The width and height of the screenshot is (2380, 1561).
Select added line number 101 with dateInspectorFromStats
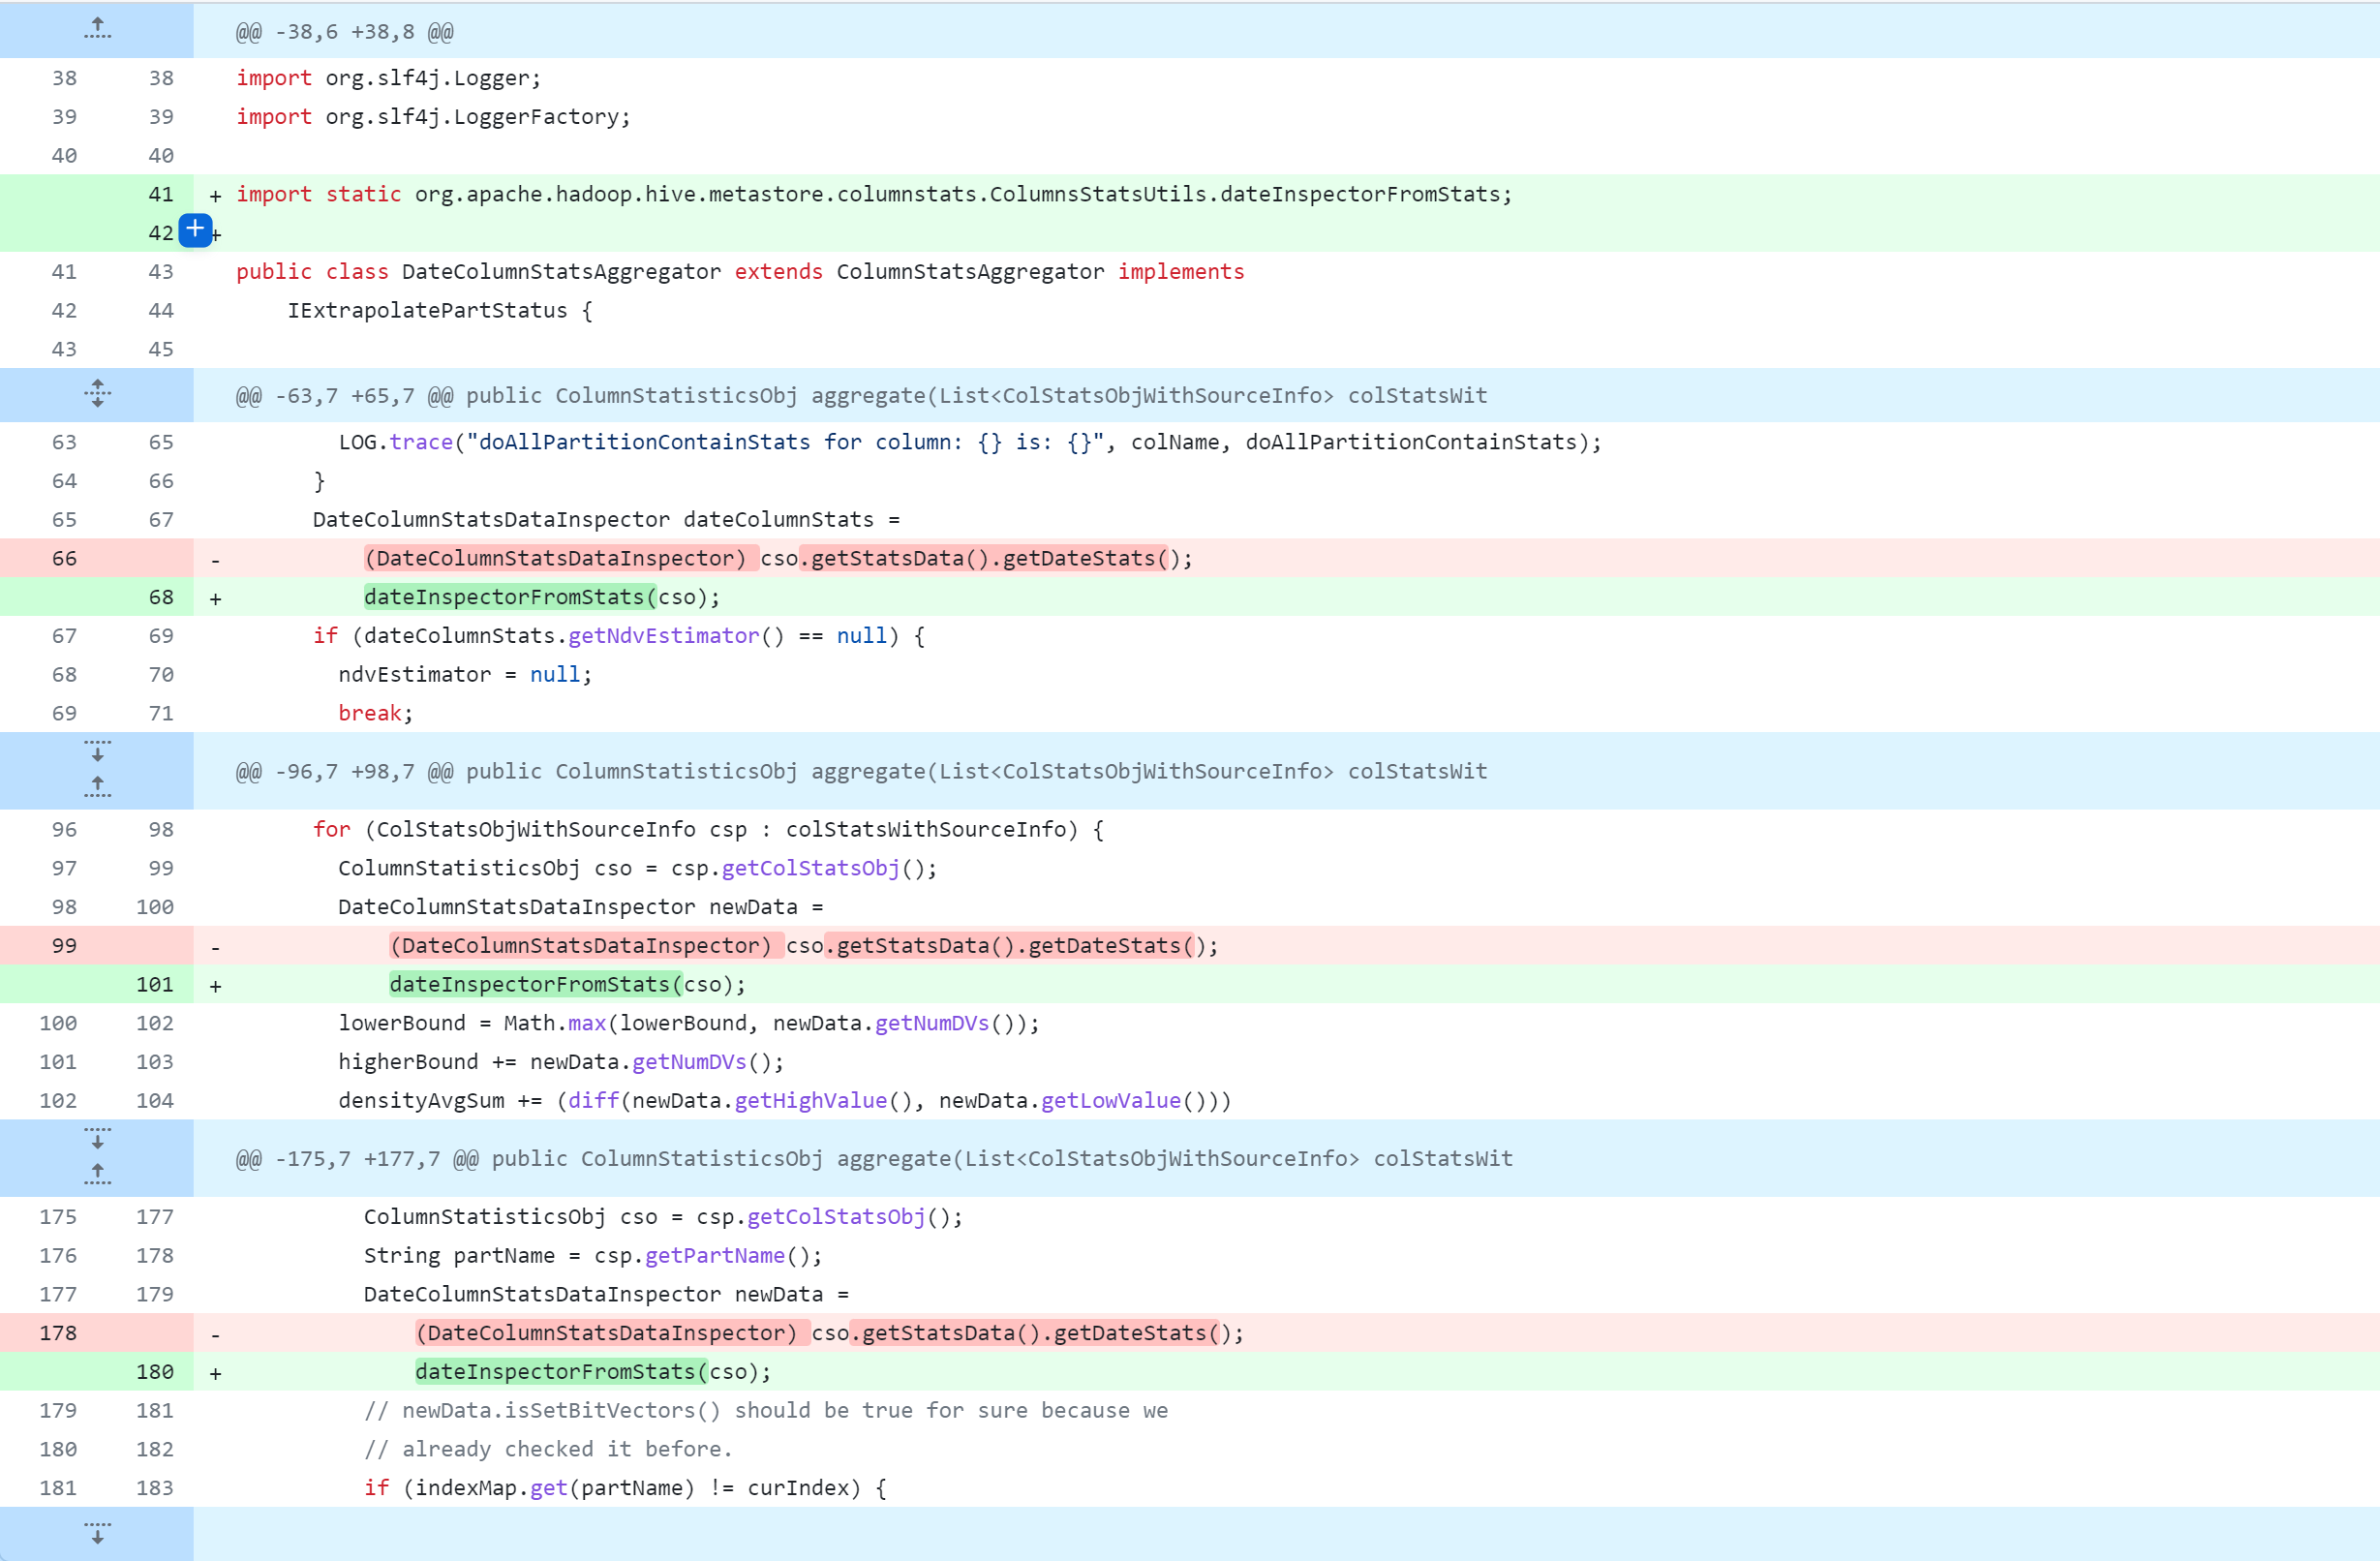point(155,984)
